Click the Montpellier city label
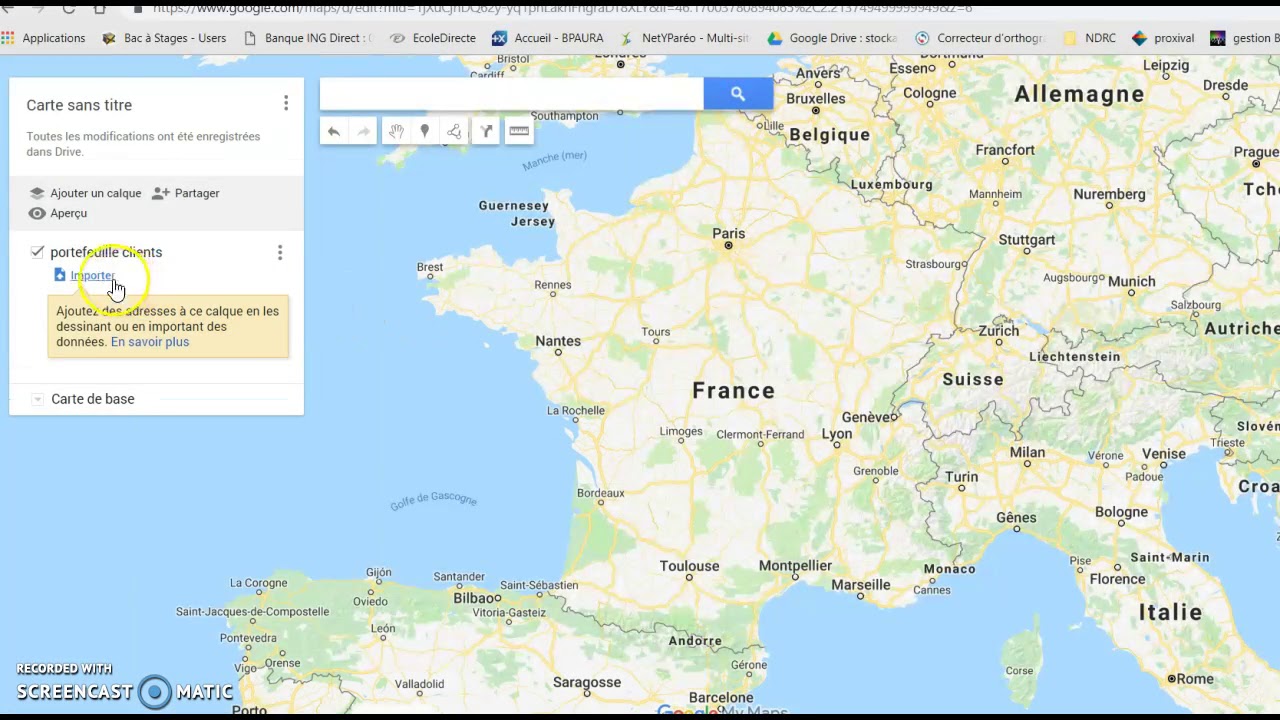The height and width of the screenshot is (720, 1280). click(x=795, y=566)
